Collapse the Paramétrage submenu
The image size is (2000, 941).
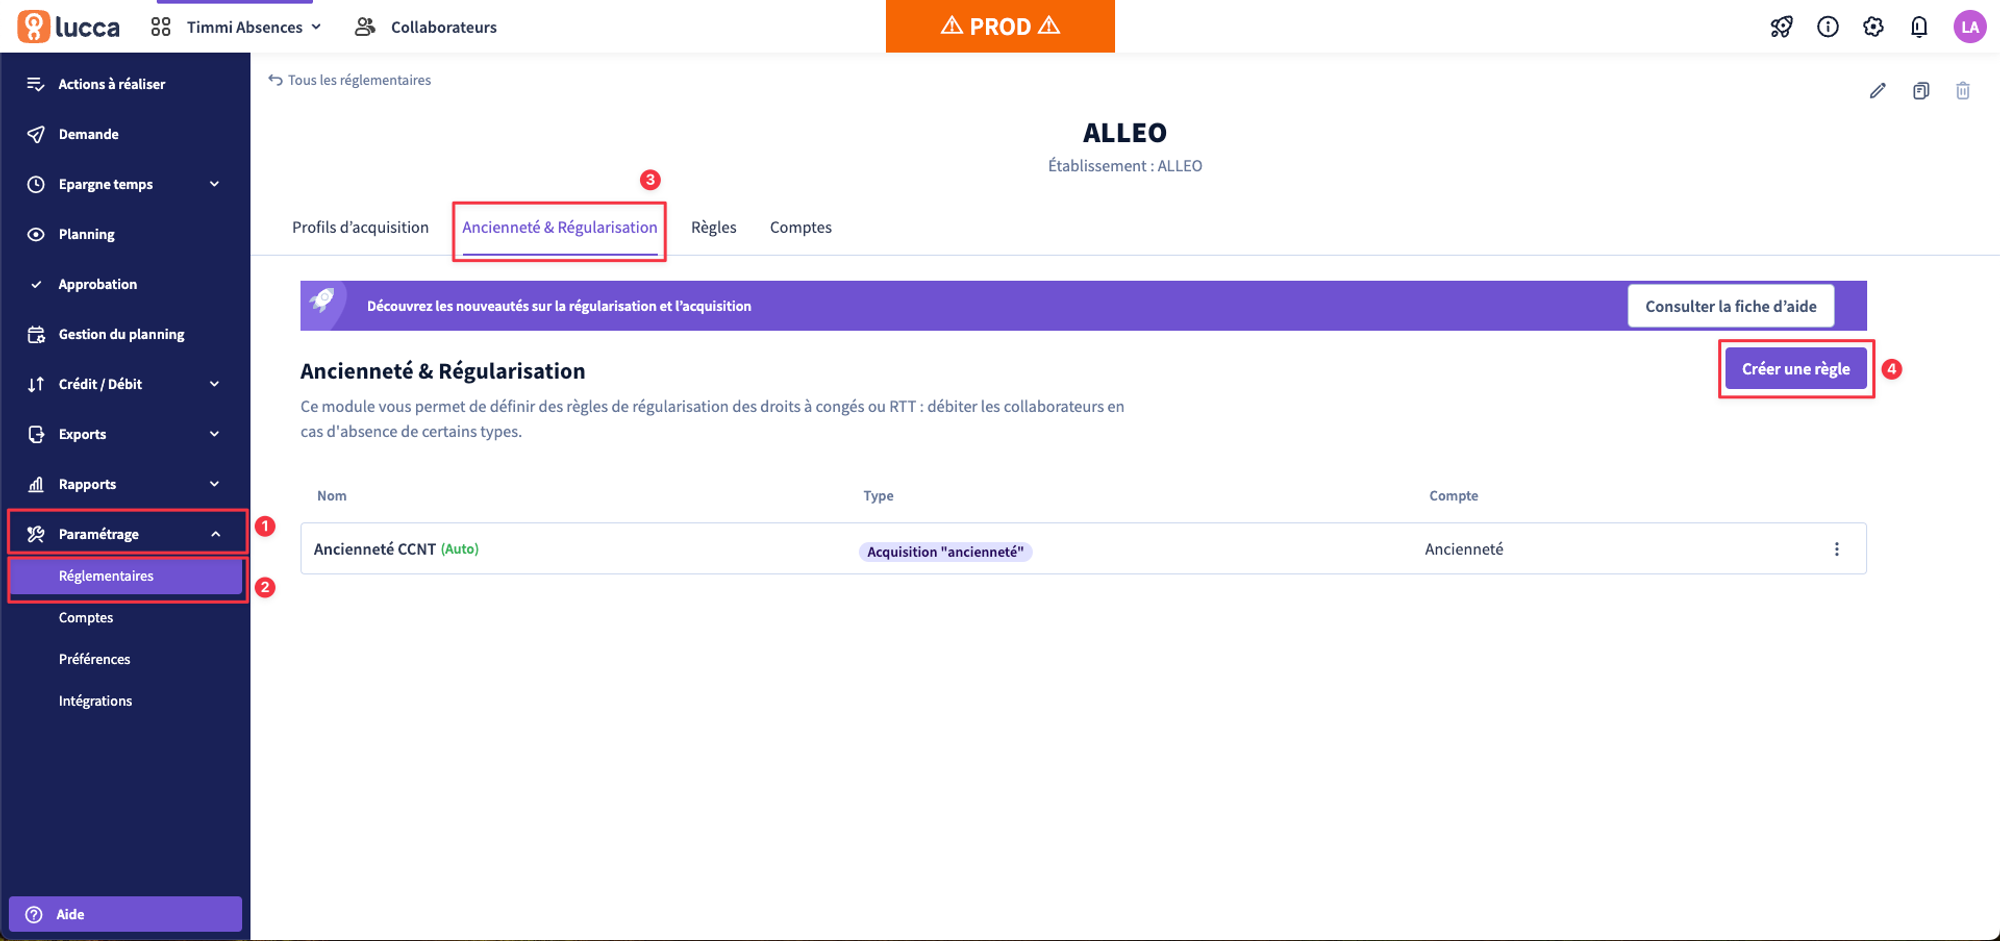215,534
